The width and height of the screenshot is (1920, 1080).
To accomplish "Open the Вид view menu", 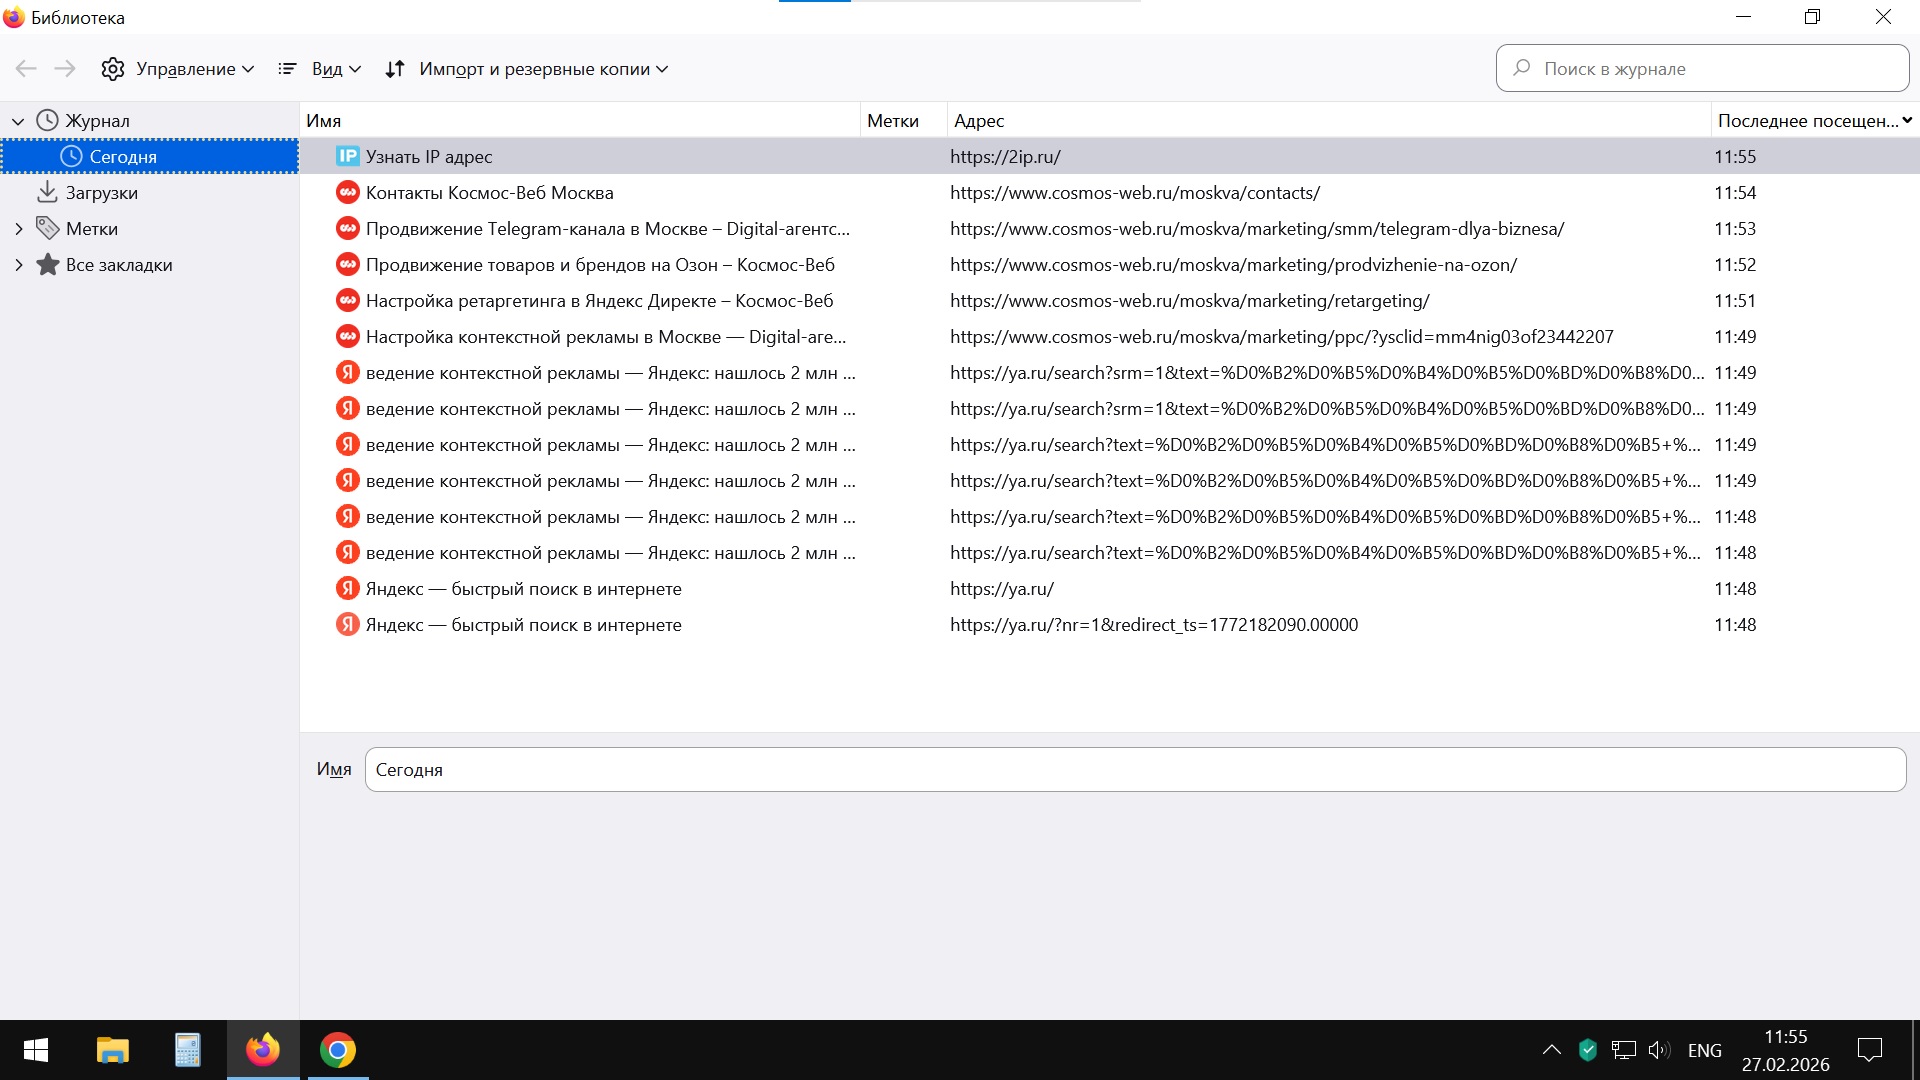I will click(319, 69).
